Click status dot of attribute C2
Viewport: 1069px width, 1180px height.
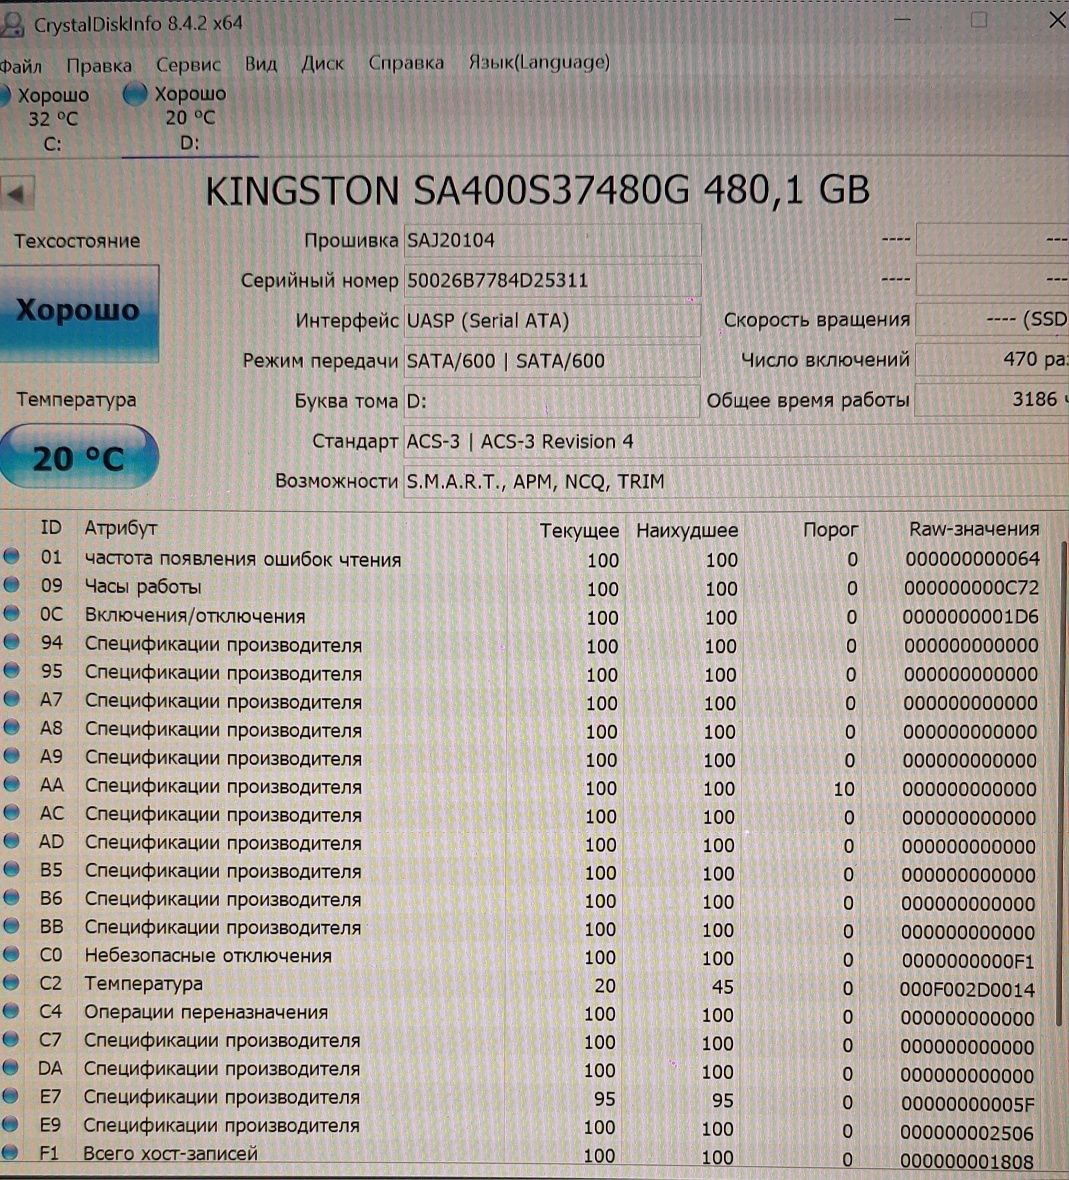click(11, 982)
